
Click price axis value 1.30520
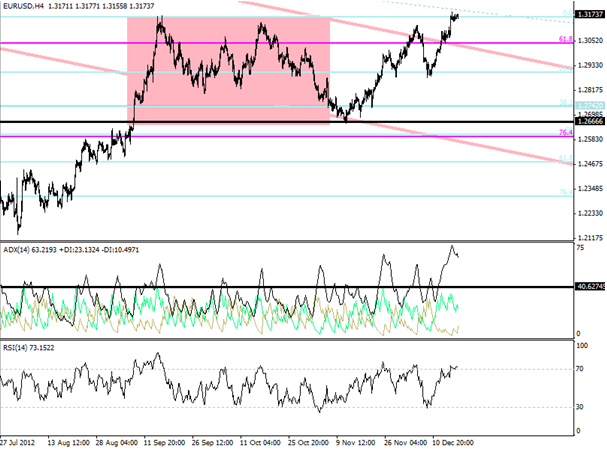[x=590, y=40]
